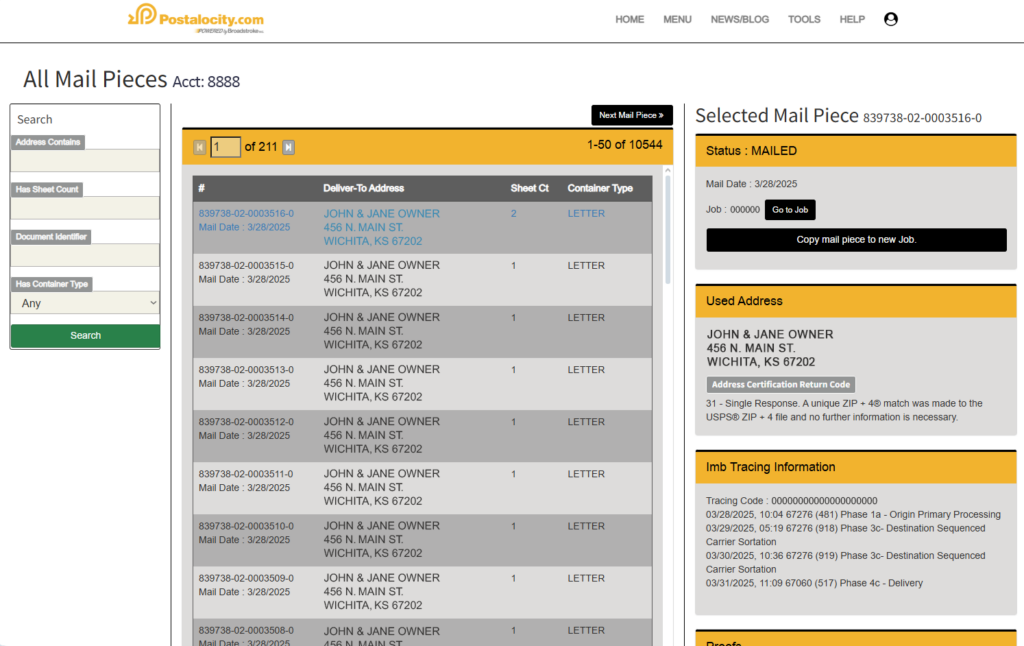Select mail piece row 839738-02-0003508-0
This screenshot has height=646, width=1024.
tap(422, 633)
